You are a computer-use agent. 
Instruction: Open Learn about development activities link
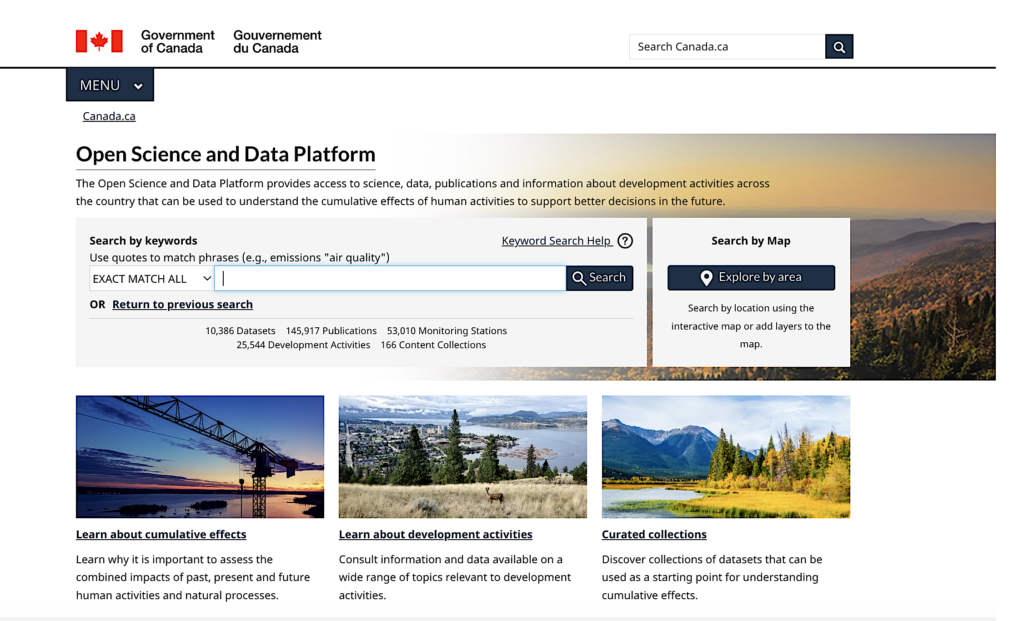coord(436,534)
